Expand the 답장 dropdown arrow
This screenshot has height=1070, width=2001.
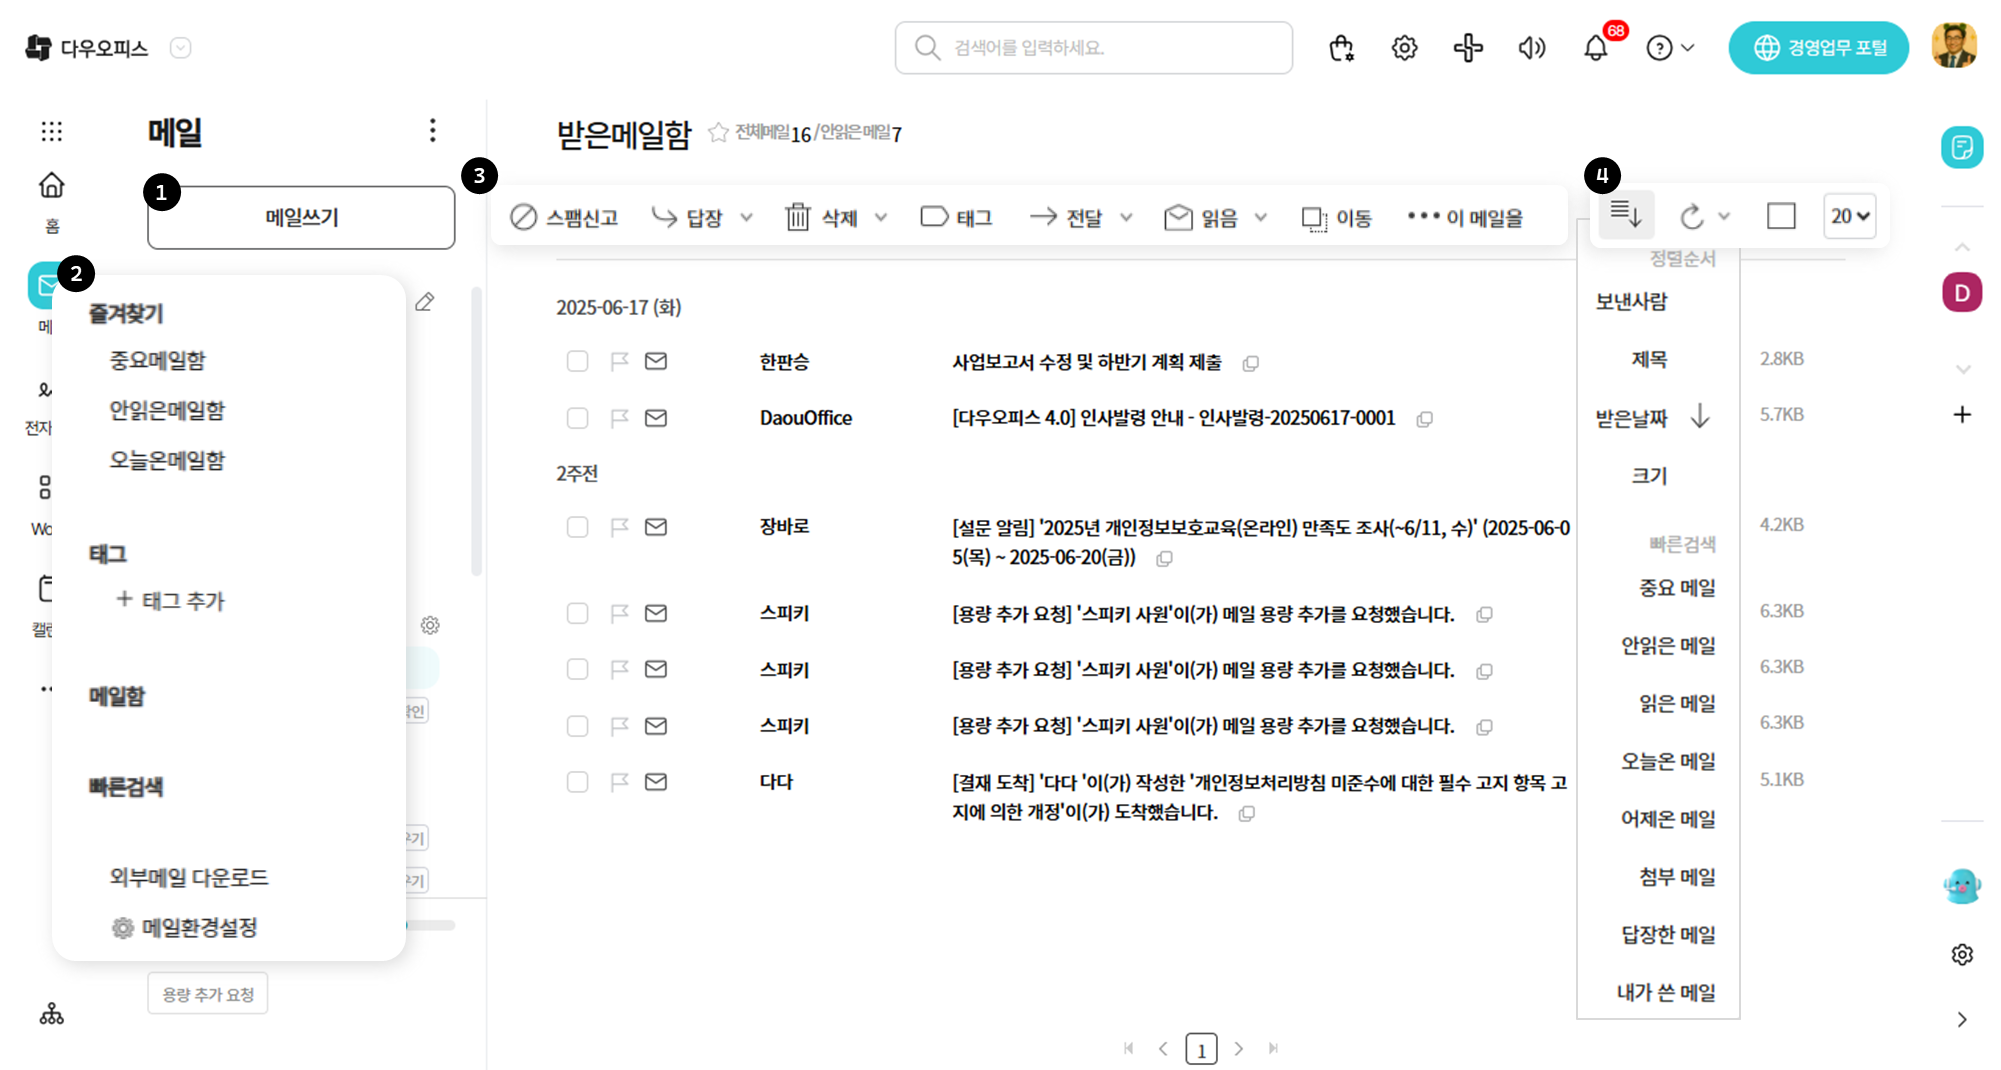coord(747,218)
